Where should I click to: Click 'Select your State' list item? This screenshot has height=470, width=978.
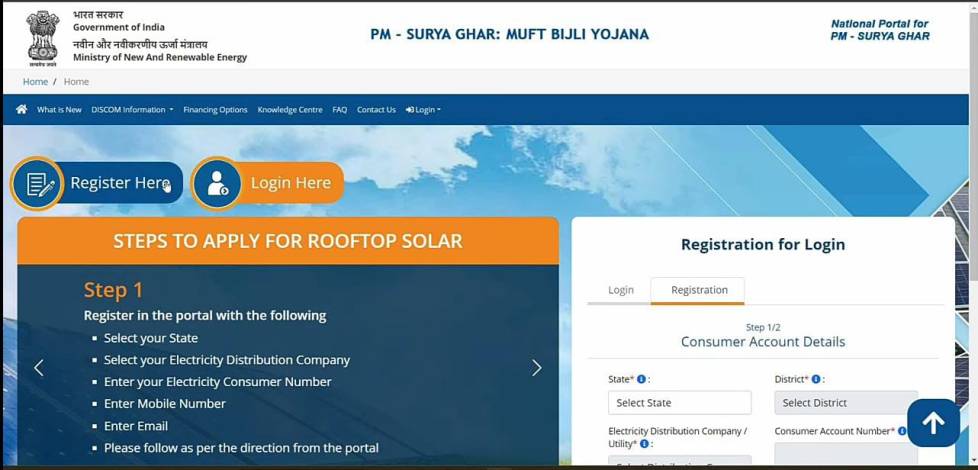(150, 338)
